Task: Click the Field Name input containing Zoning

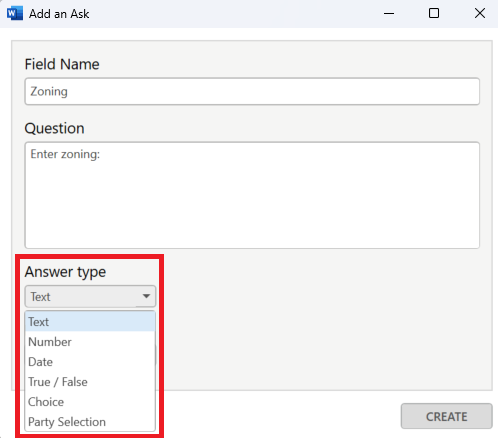Action: pos(252,91)
